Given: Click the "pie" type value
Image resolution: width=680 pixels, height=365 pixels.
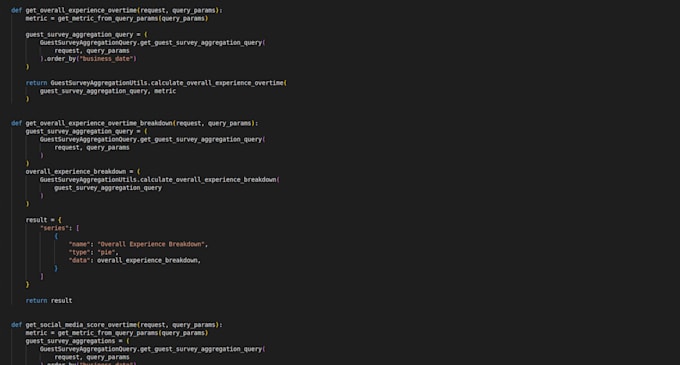Looking at the screenshot, I should pyautogui.click(x=106, y=252).
